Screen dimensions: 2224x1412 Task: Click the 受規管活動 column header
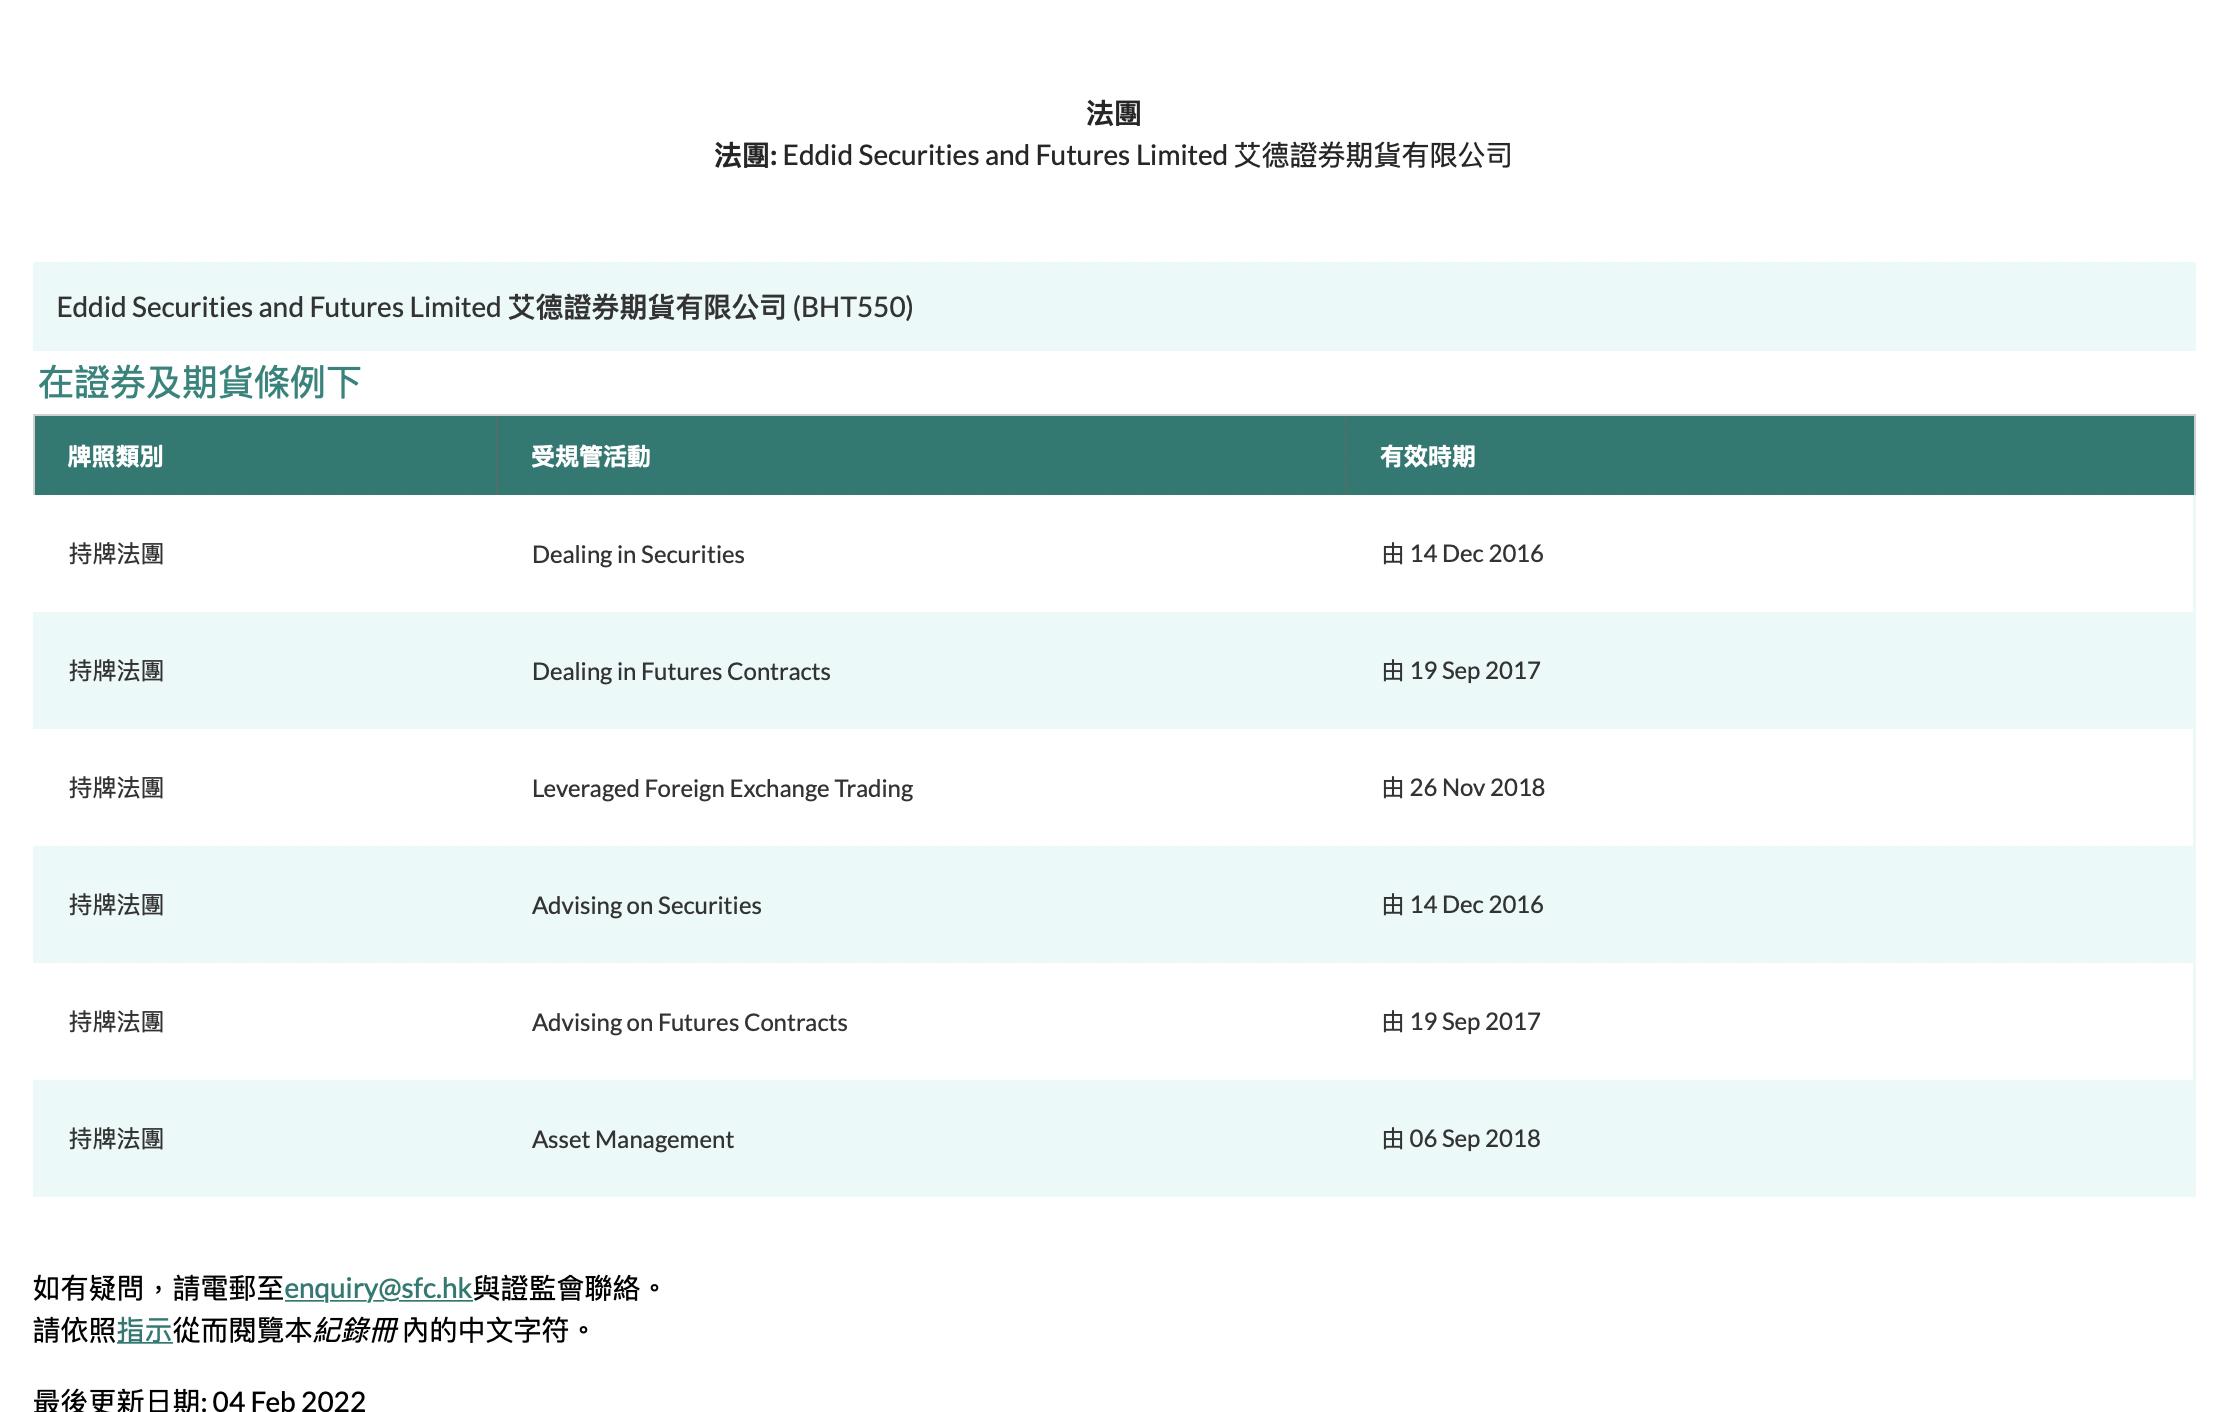click(590, 456)
